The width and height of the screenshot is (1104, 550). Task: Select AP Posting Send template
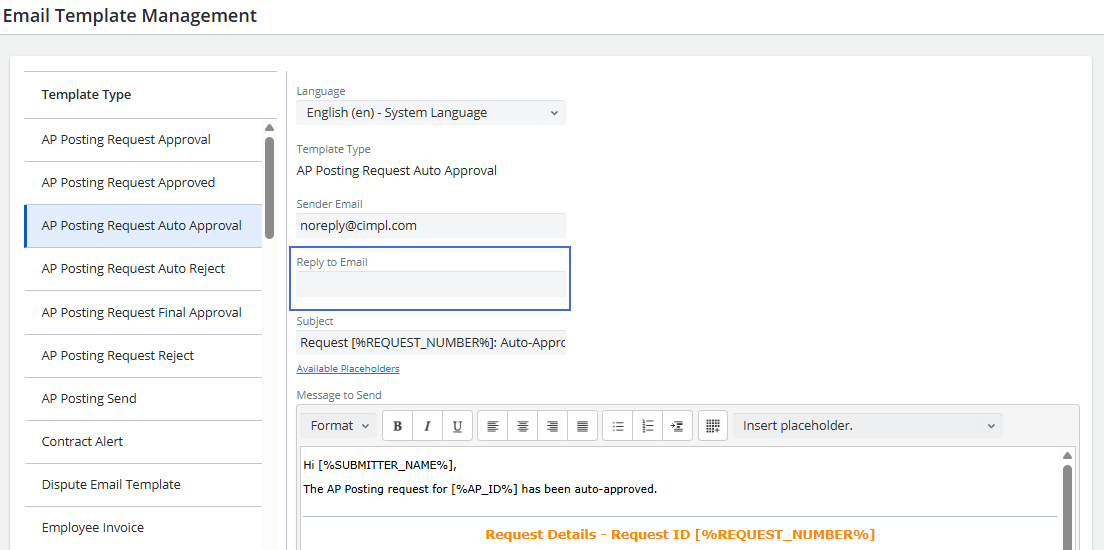click(x=144, y=399)
